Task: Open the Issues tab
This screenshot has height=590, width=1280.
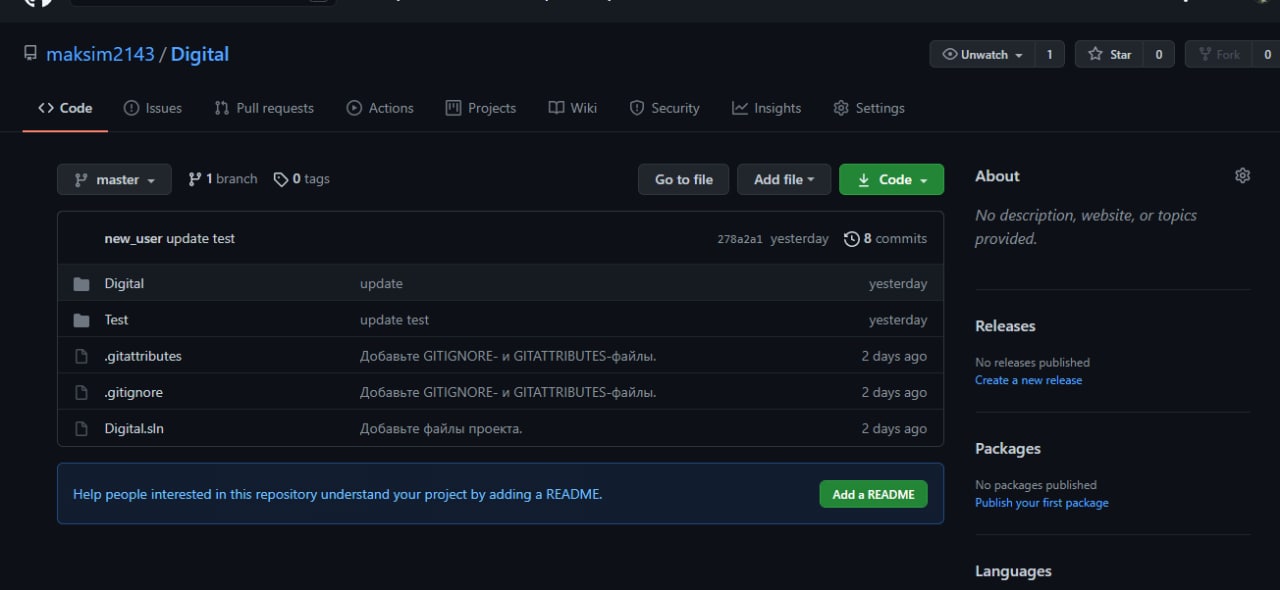Action: click(153, 108)
